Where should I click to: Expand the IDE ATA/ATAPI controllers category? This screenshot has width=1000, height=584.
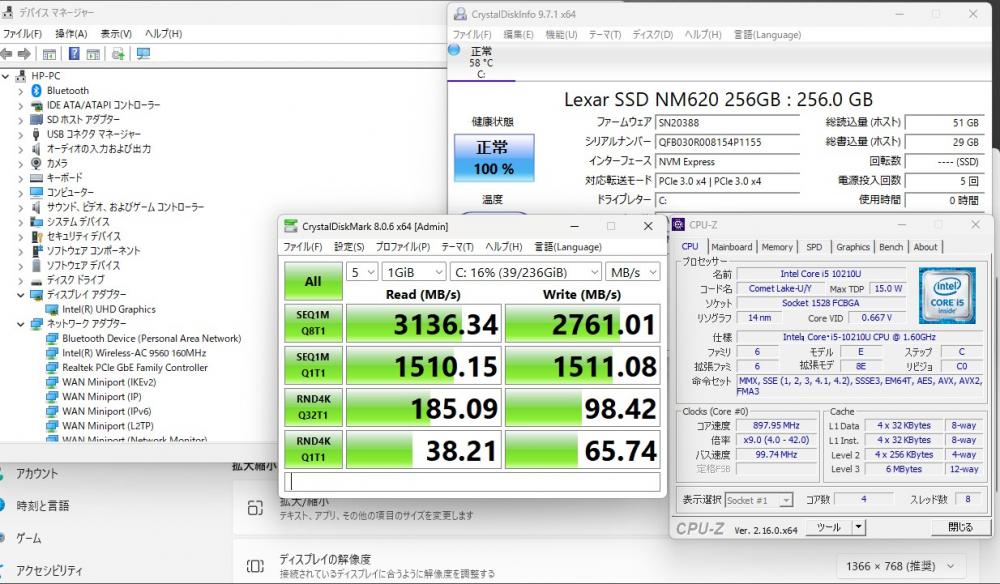(x=20, y=106)
